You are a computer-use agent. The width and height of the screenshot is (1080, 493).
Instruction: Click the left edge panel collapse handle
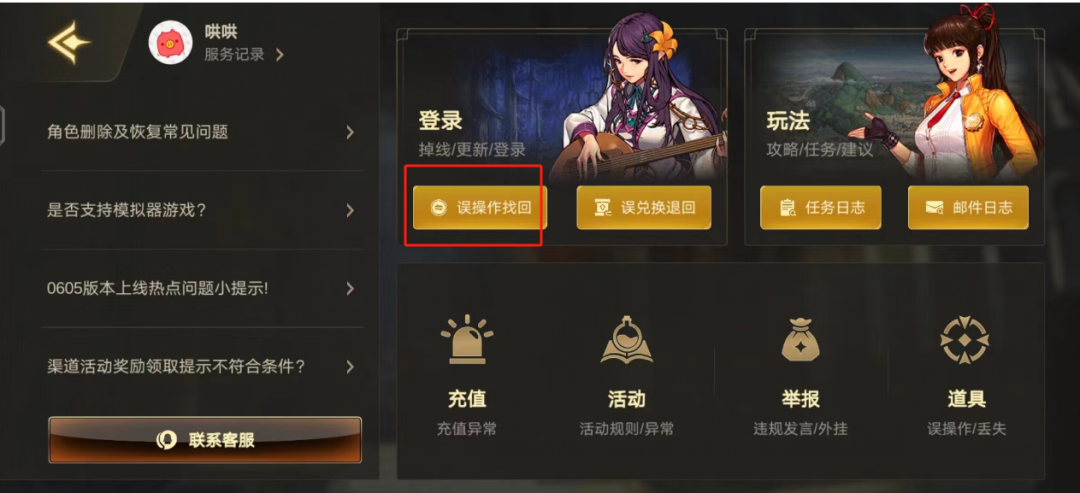pyautogui.click(x=2, y=125)
